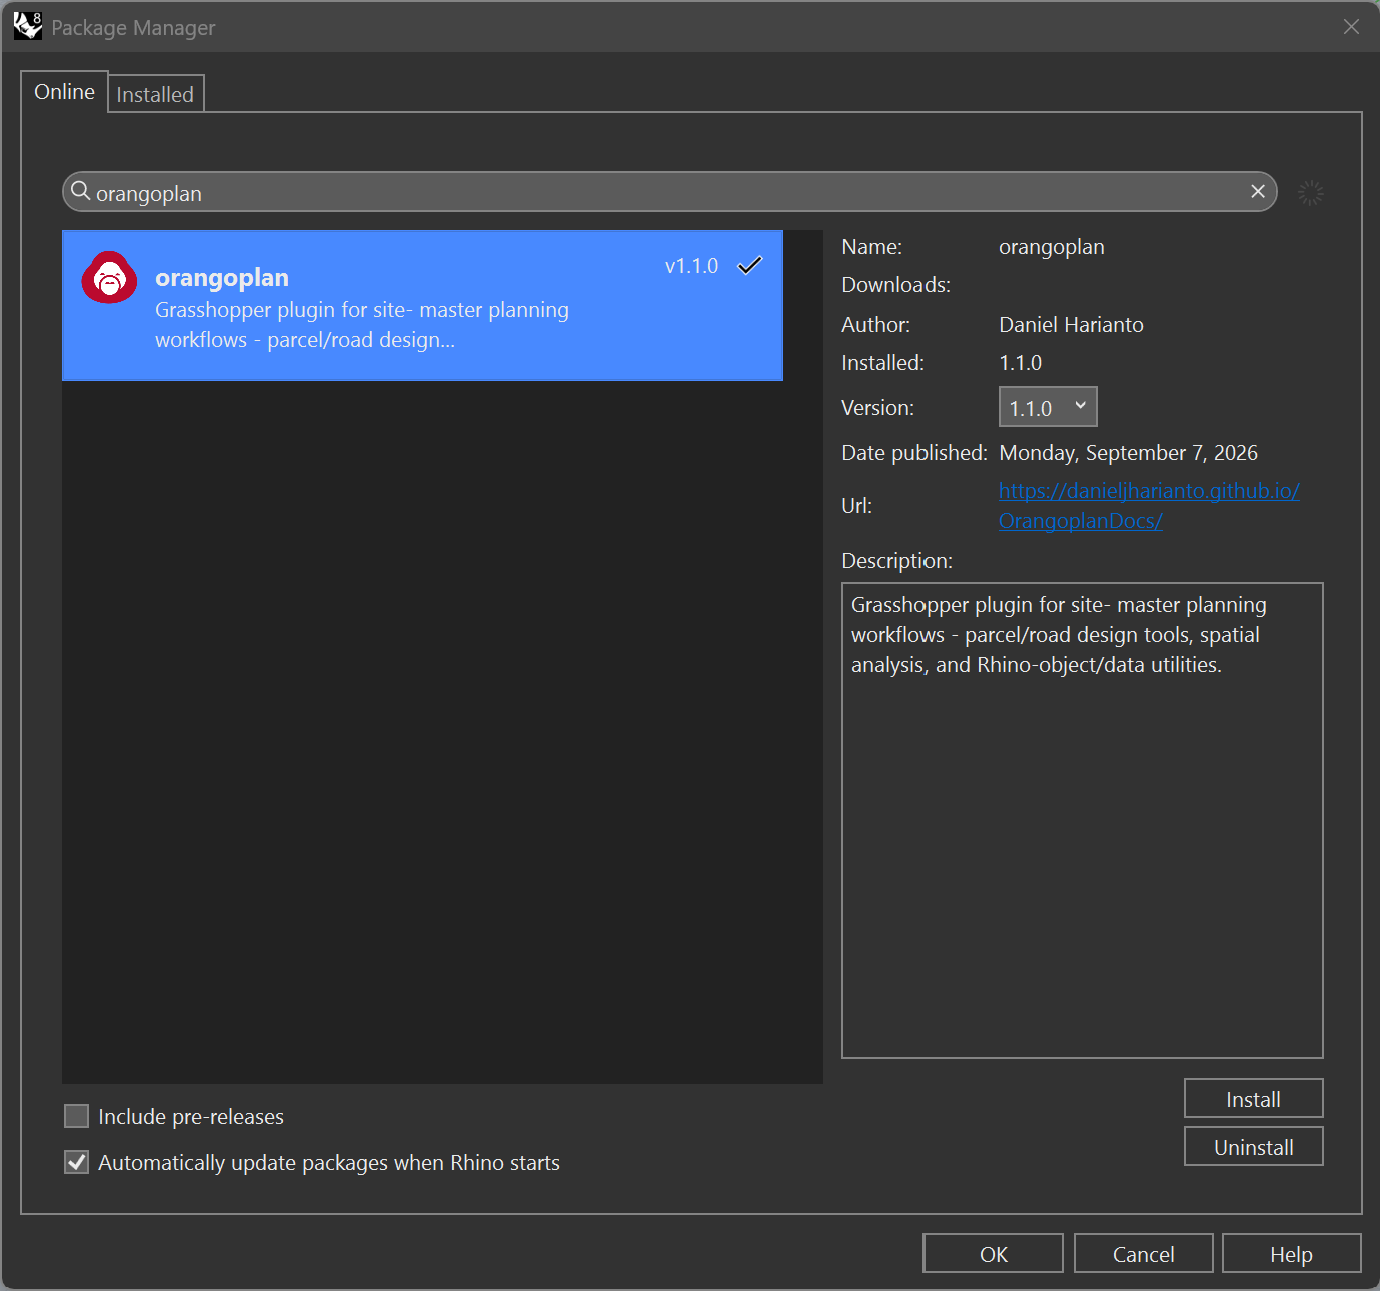Click the package description text box
Image resolution: width=1380 pixels, height=1291 pixels.
(1082, 820)
